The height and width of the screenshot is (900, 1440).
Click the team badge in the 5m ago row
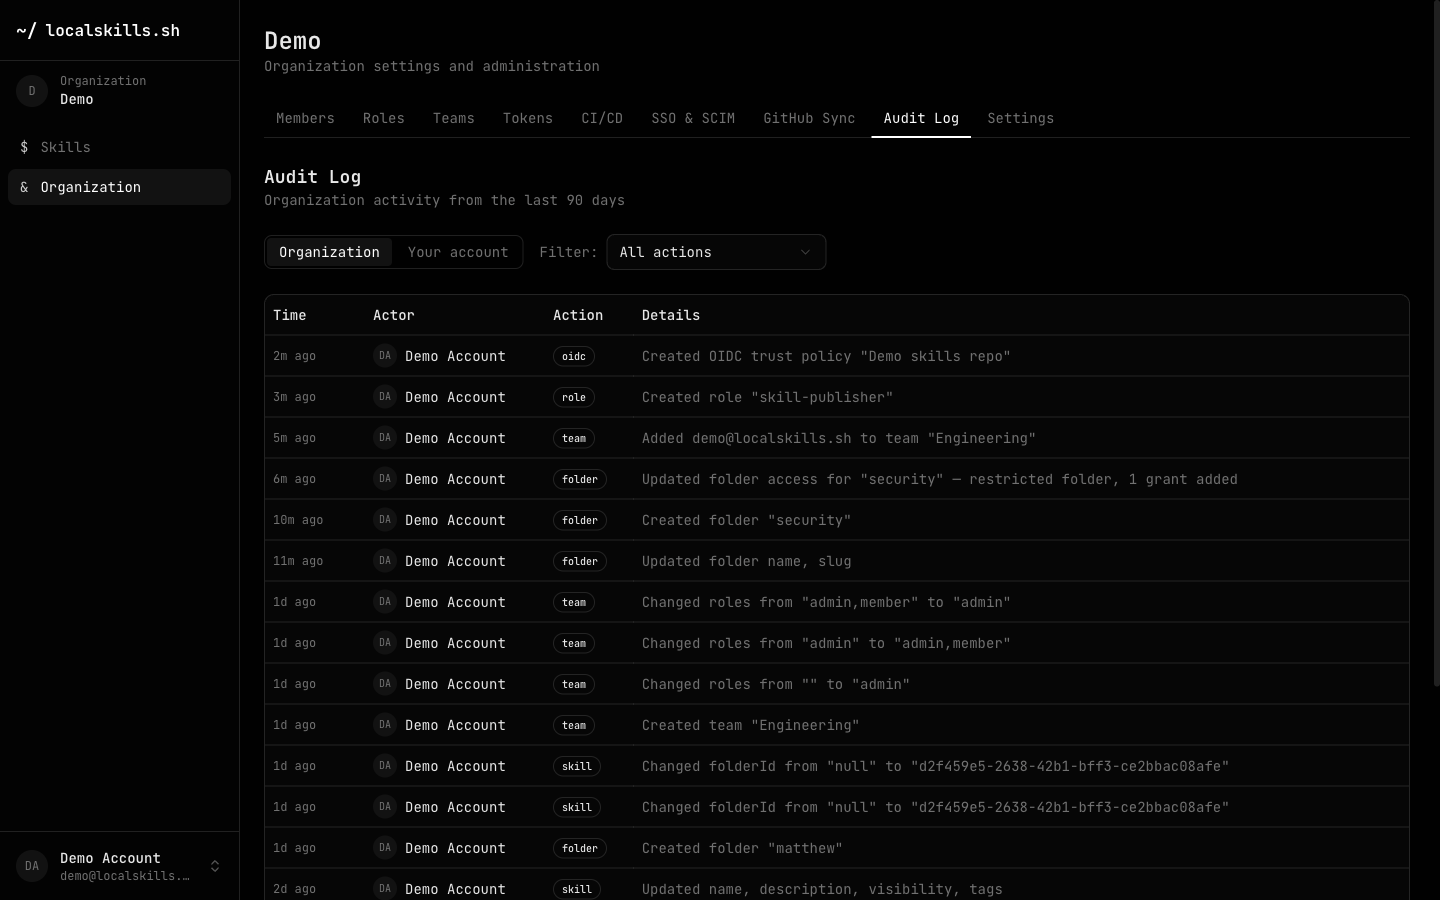pyautogui.click(x=574, y=438)
